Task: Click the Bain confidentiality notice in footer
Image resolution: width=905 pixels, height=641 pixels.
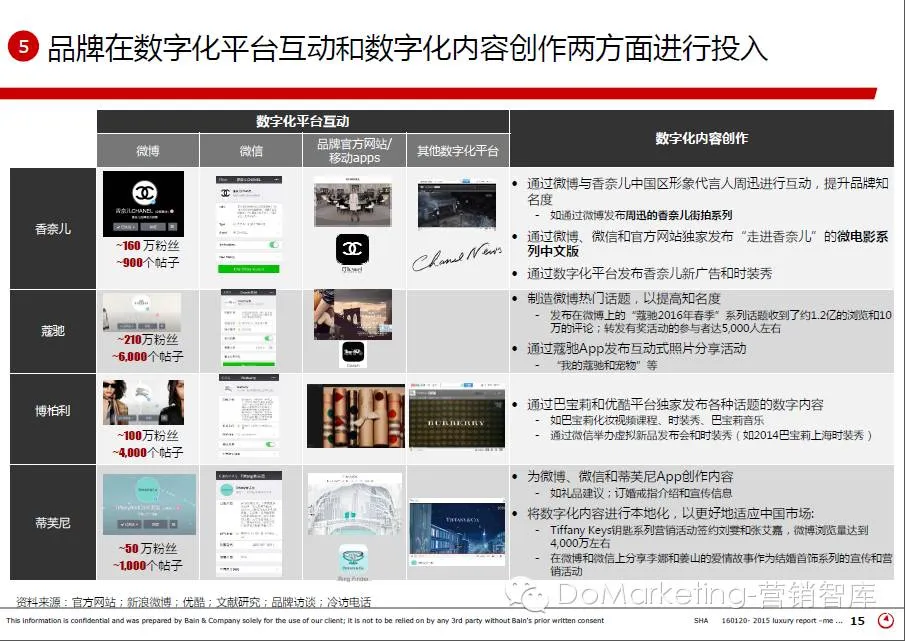Action: tap(305, 621)
